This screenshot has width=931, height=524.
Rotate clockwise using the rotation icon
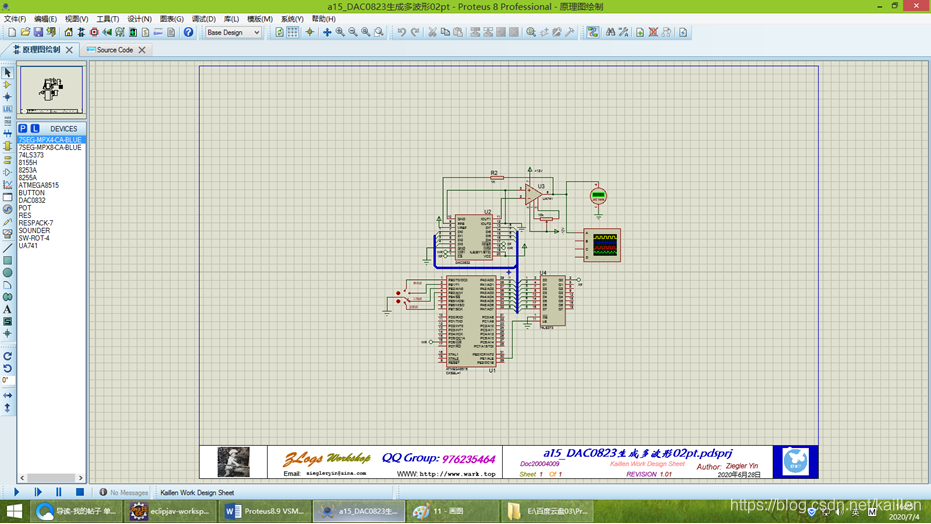(7, 356)
